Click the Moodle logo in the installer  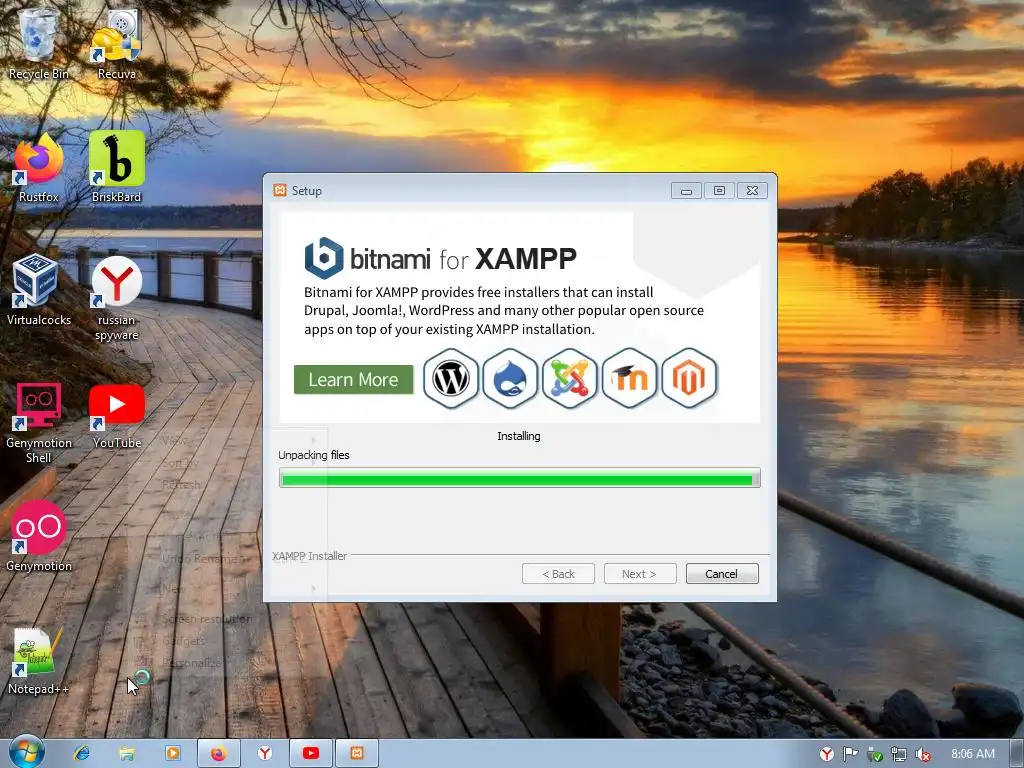point(630,378)
